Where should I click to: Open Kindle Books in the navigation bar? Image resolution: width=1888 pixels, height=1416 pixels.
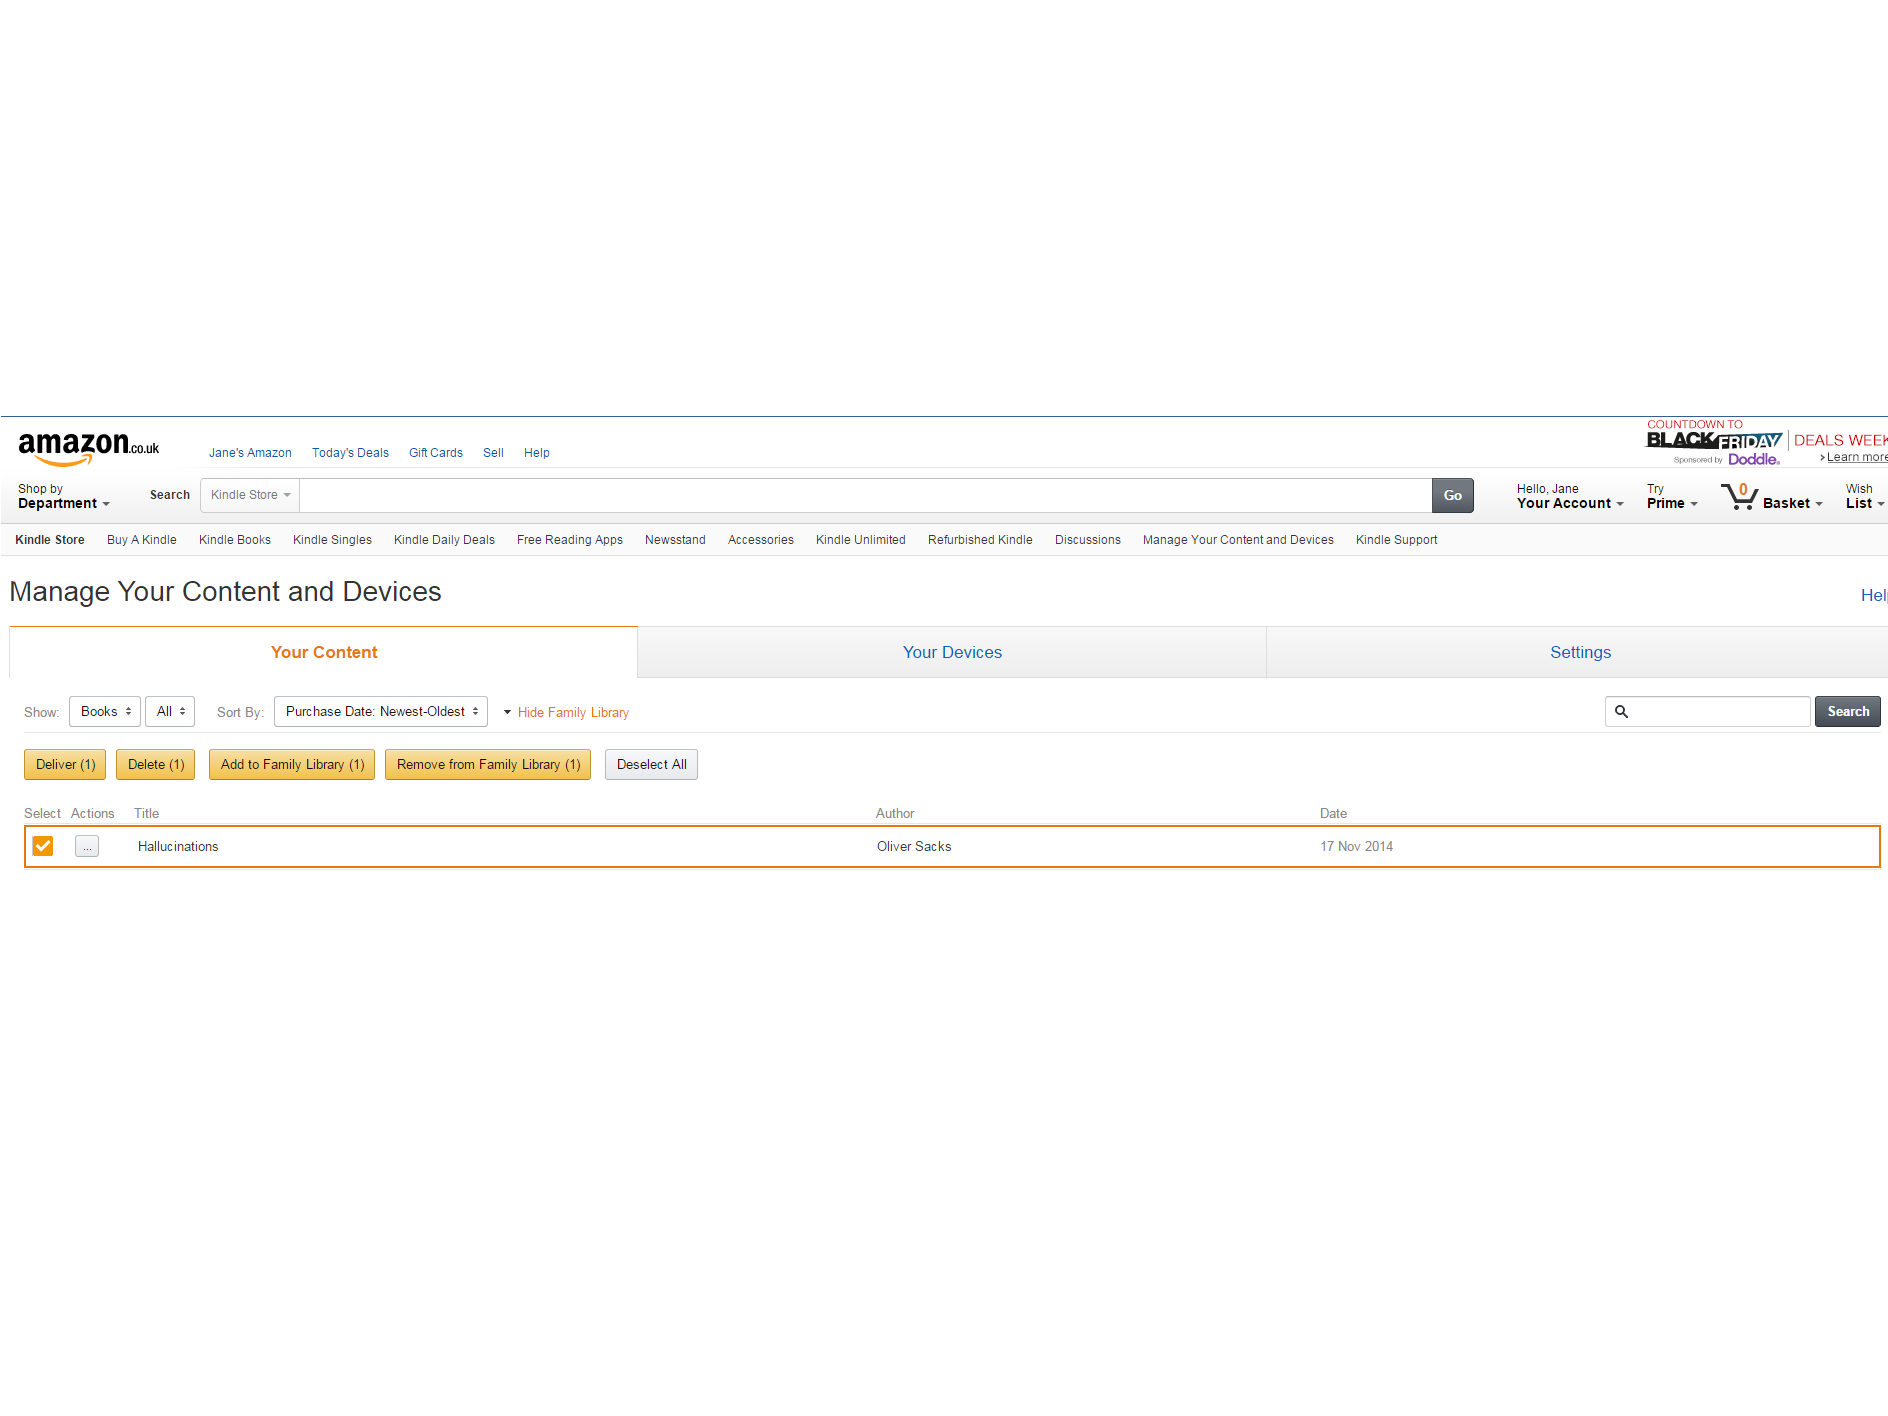point(235,540)
